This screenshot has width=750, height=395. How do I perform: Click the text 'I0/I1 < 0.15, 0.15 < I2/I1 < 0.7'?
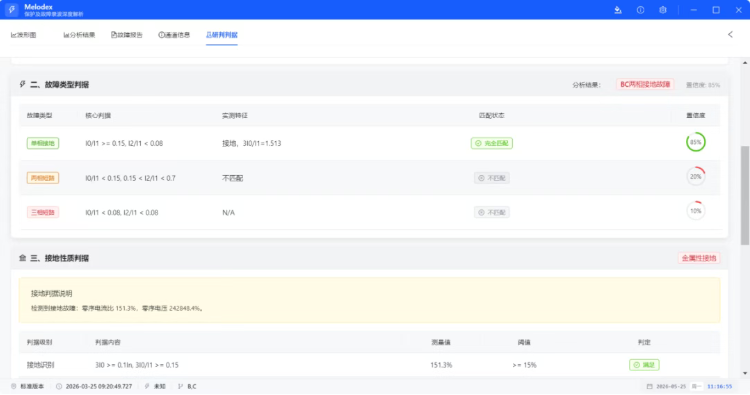click(130, 178)
